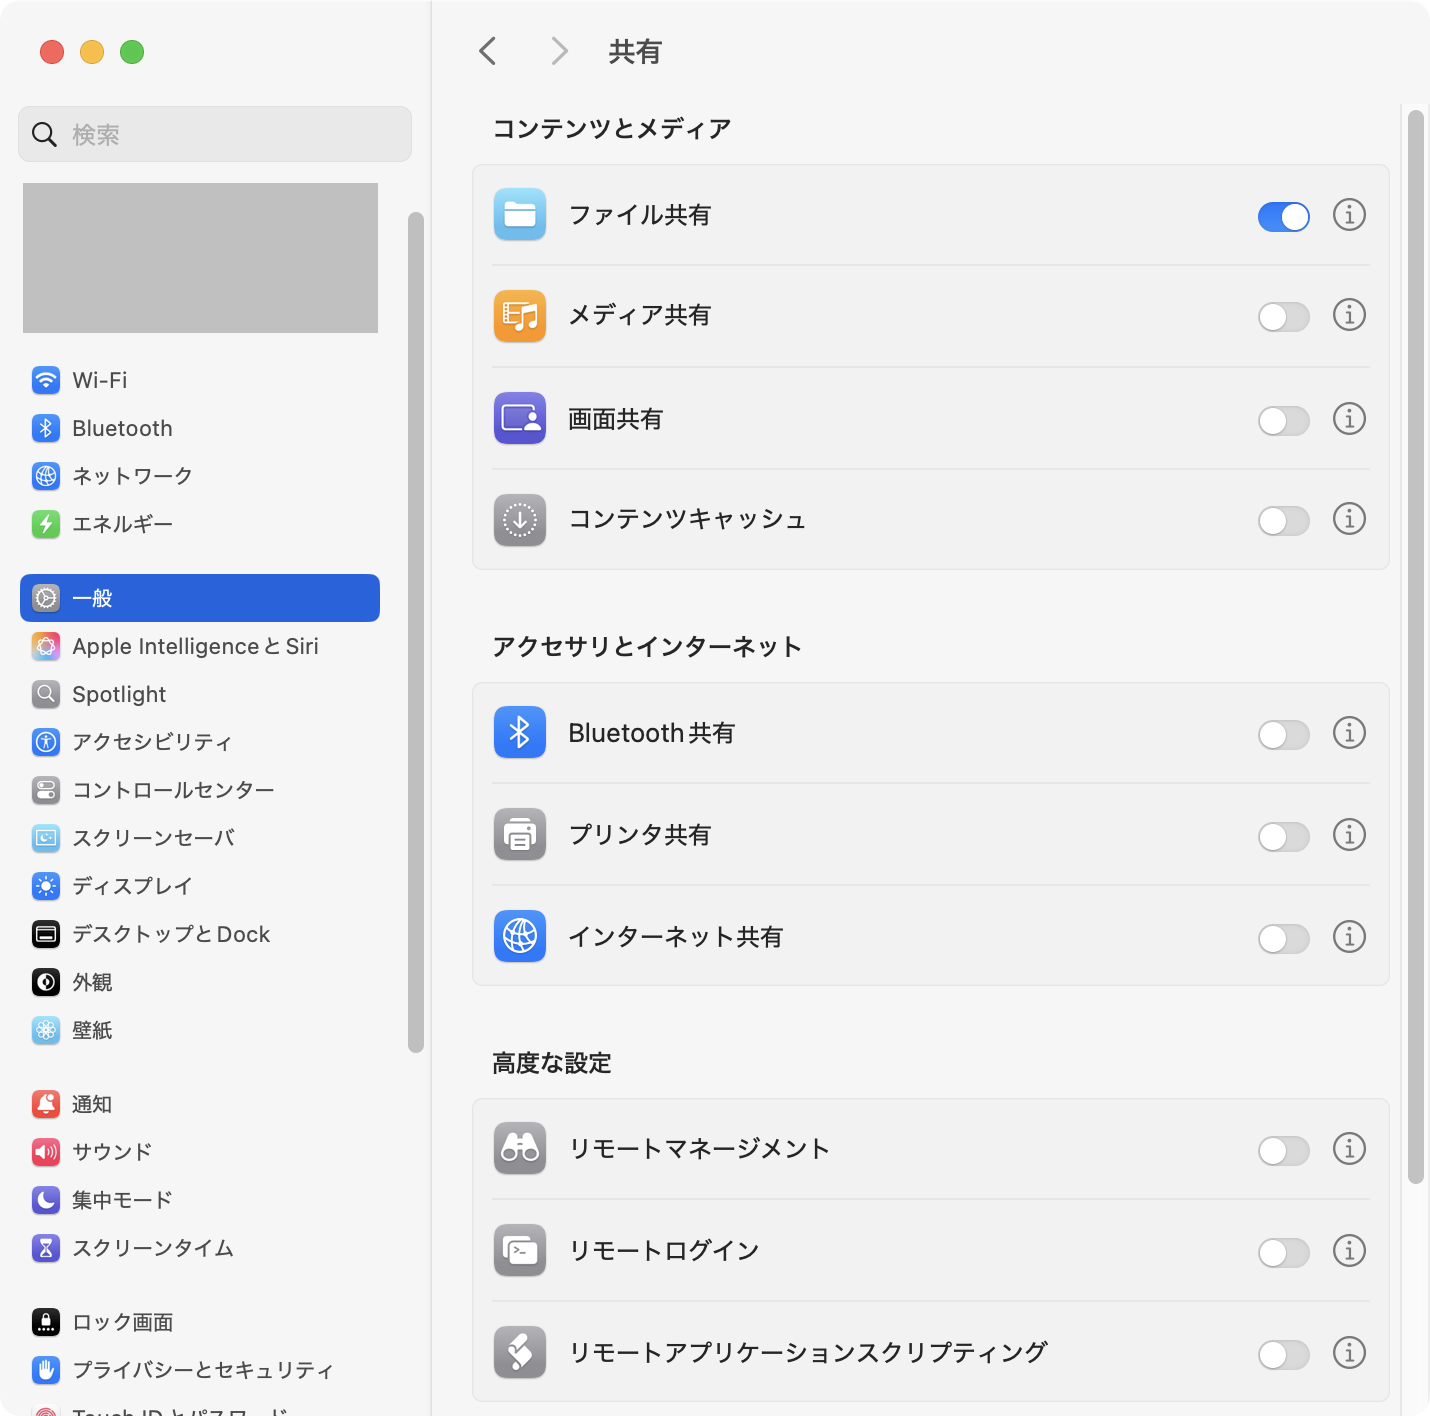
Task: Select 一般 in the sidebar
Action: tap(199, 598)
